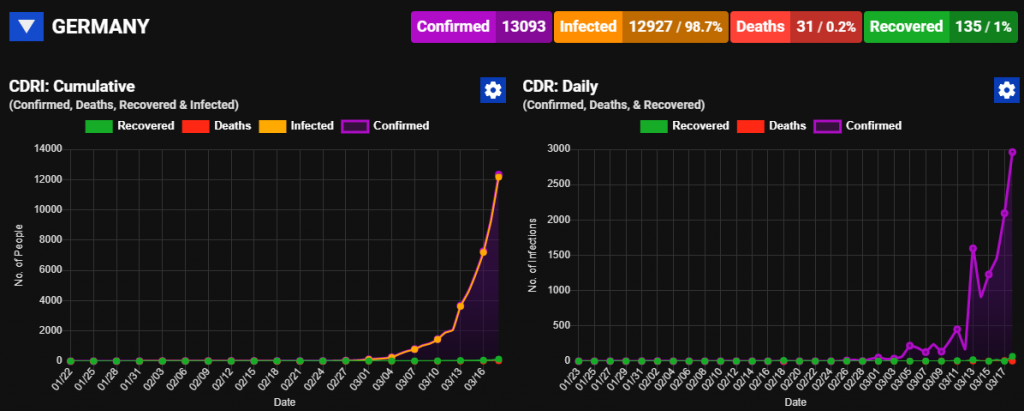Select the last purple point on Daily chart
The height and width of the screenshot is (411, 1024).
(x=1012, y=152)
